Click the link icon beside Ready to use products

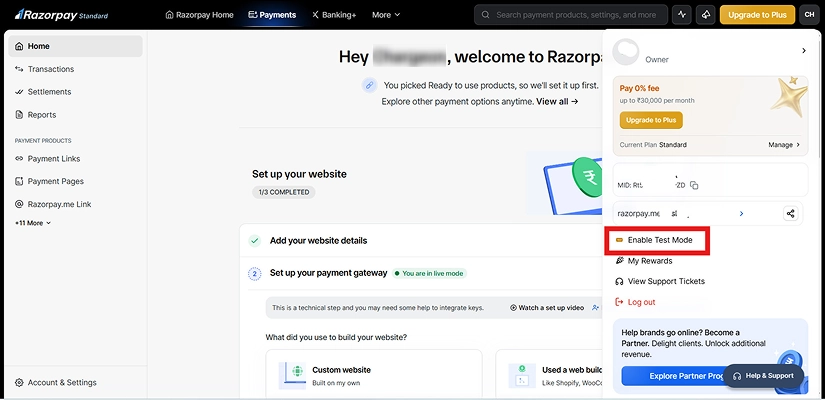click(369, 85)
